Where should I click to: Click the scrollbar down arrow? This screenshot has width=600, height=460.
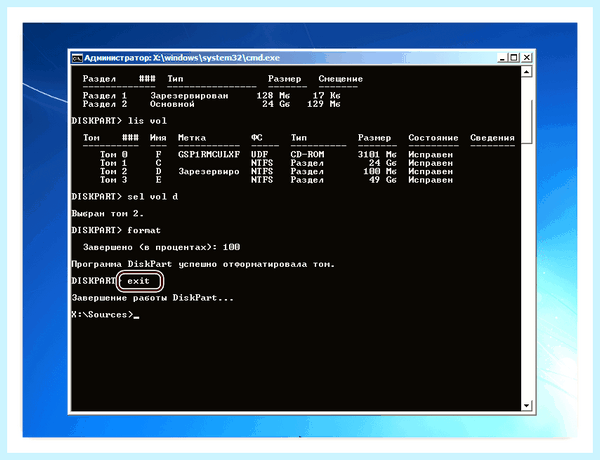[x=527, y=406]
